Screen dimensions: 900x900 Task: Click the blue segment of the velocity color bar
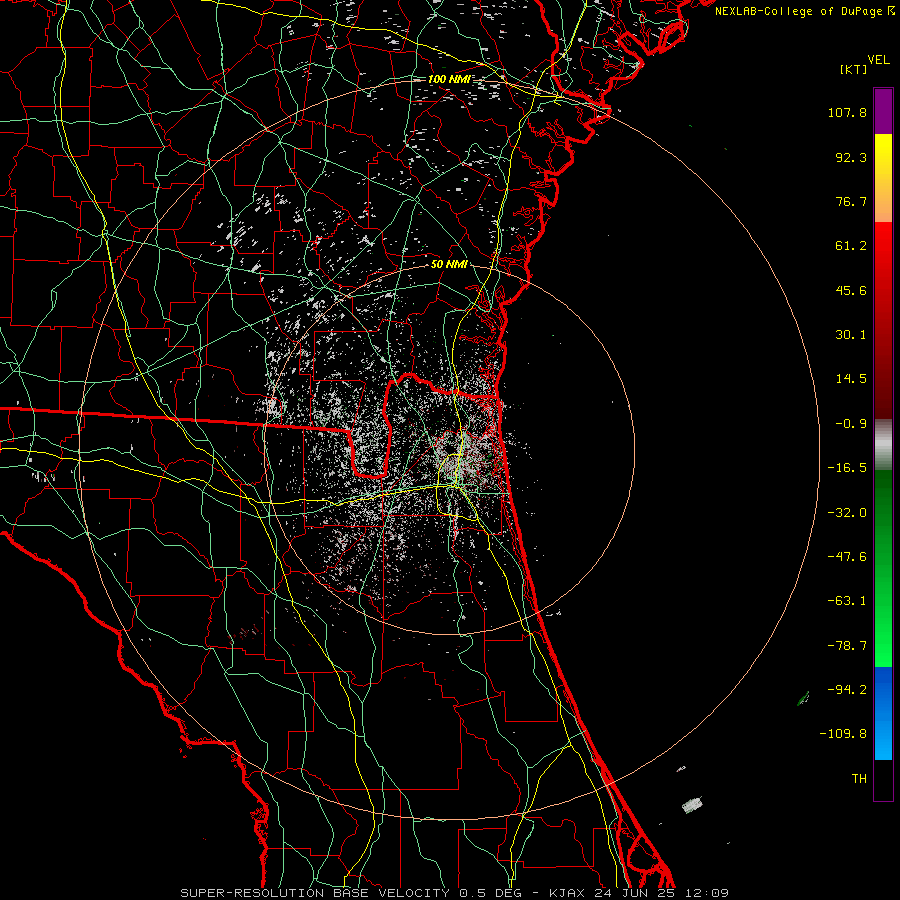click(883, 713)
